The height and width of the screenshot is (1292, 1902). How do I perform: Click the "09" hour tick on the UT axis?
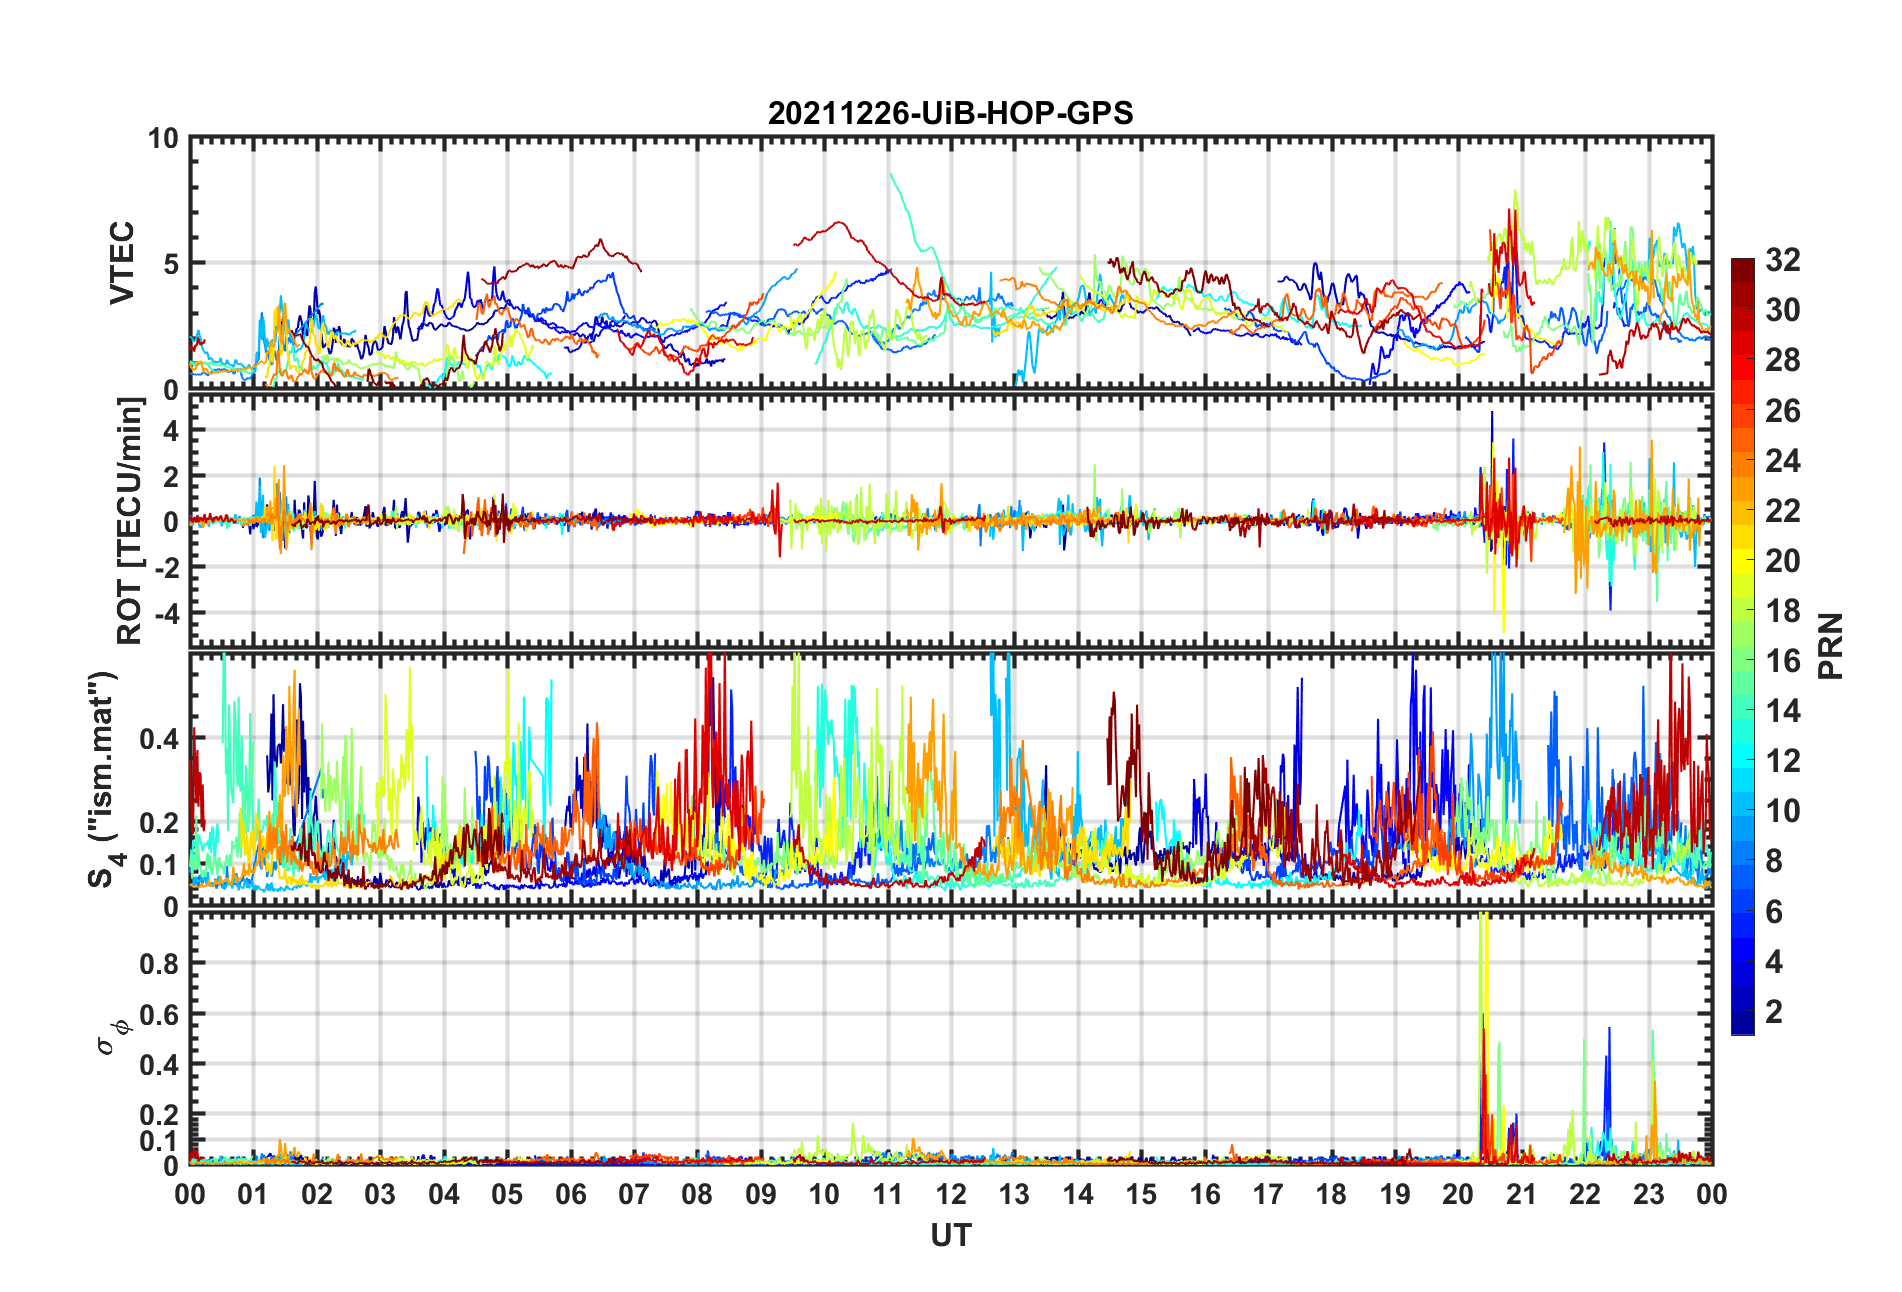(761, 1194)
